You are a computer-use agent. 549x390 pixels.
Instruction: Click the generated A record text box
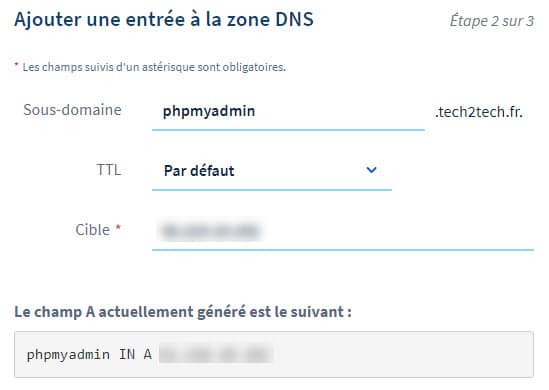[x=274, y=354]
